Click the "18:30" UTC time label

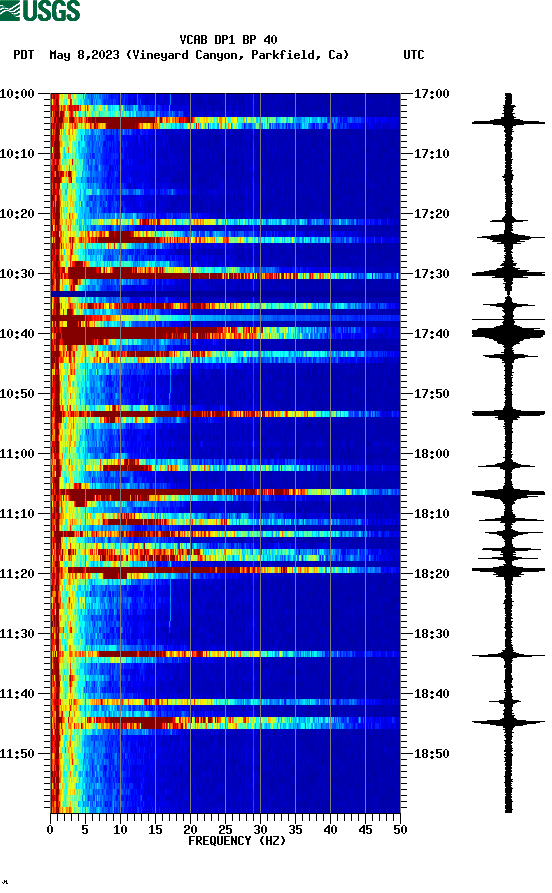431,634
